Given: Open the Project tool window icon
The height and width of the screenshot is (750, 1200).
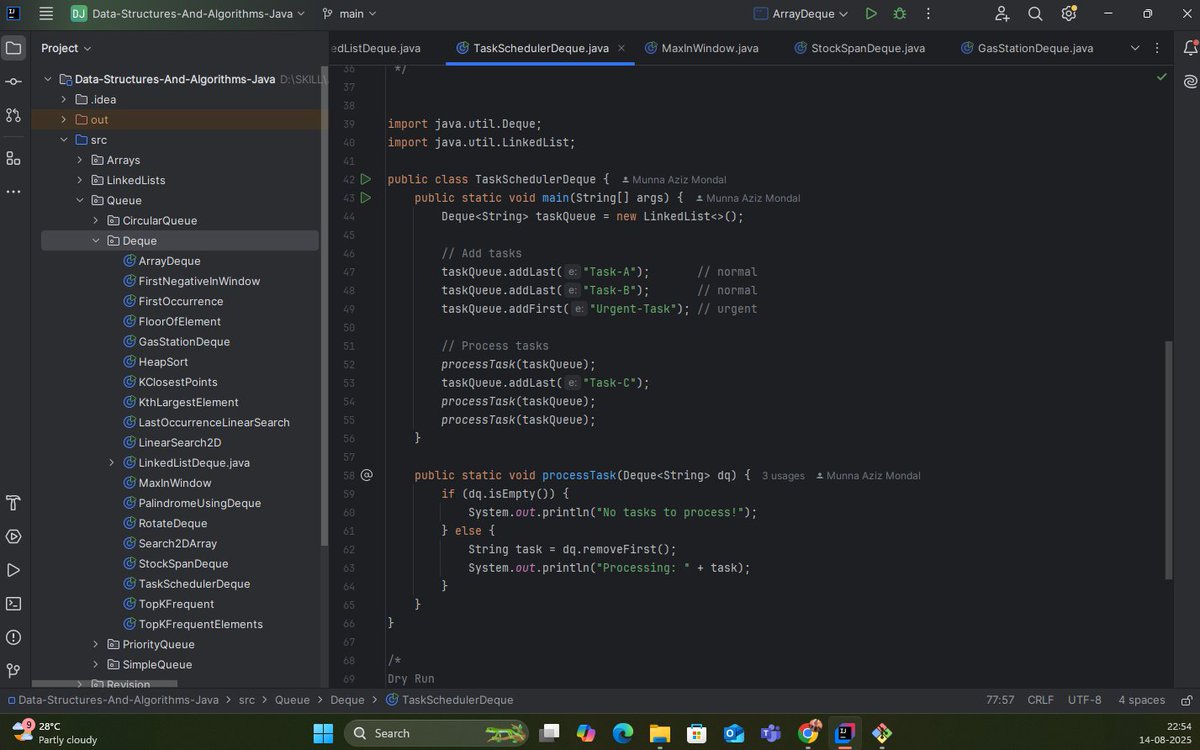Looking at the screenshot, I should [x=13, y=48].
